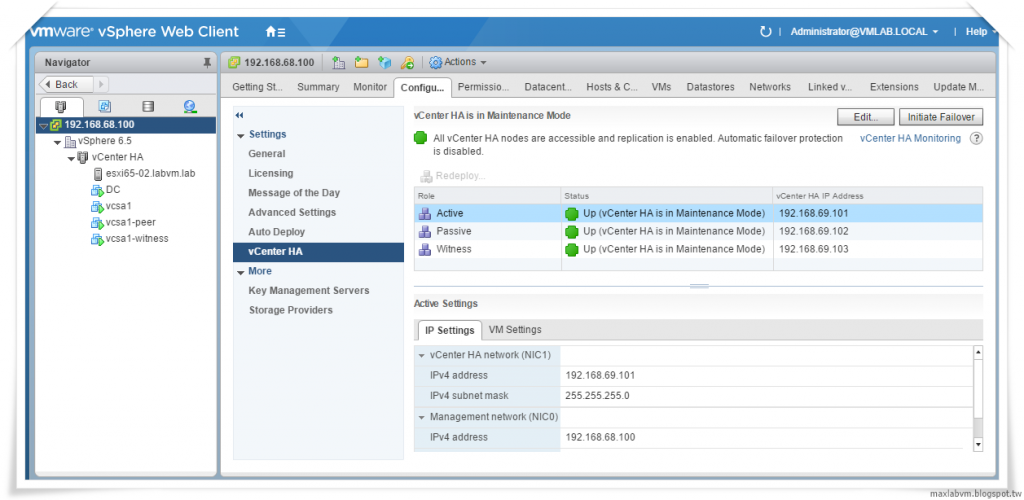This screenshot has height=500, width=1024.
Task: Open the vCenter HA Monitoring link
Action: click(910, 138)
